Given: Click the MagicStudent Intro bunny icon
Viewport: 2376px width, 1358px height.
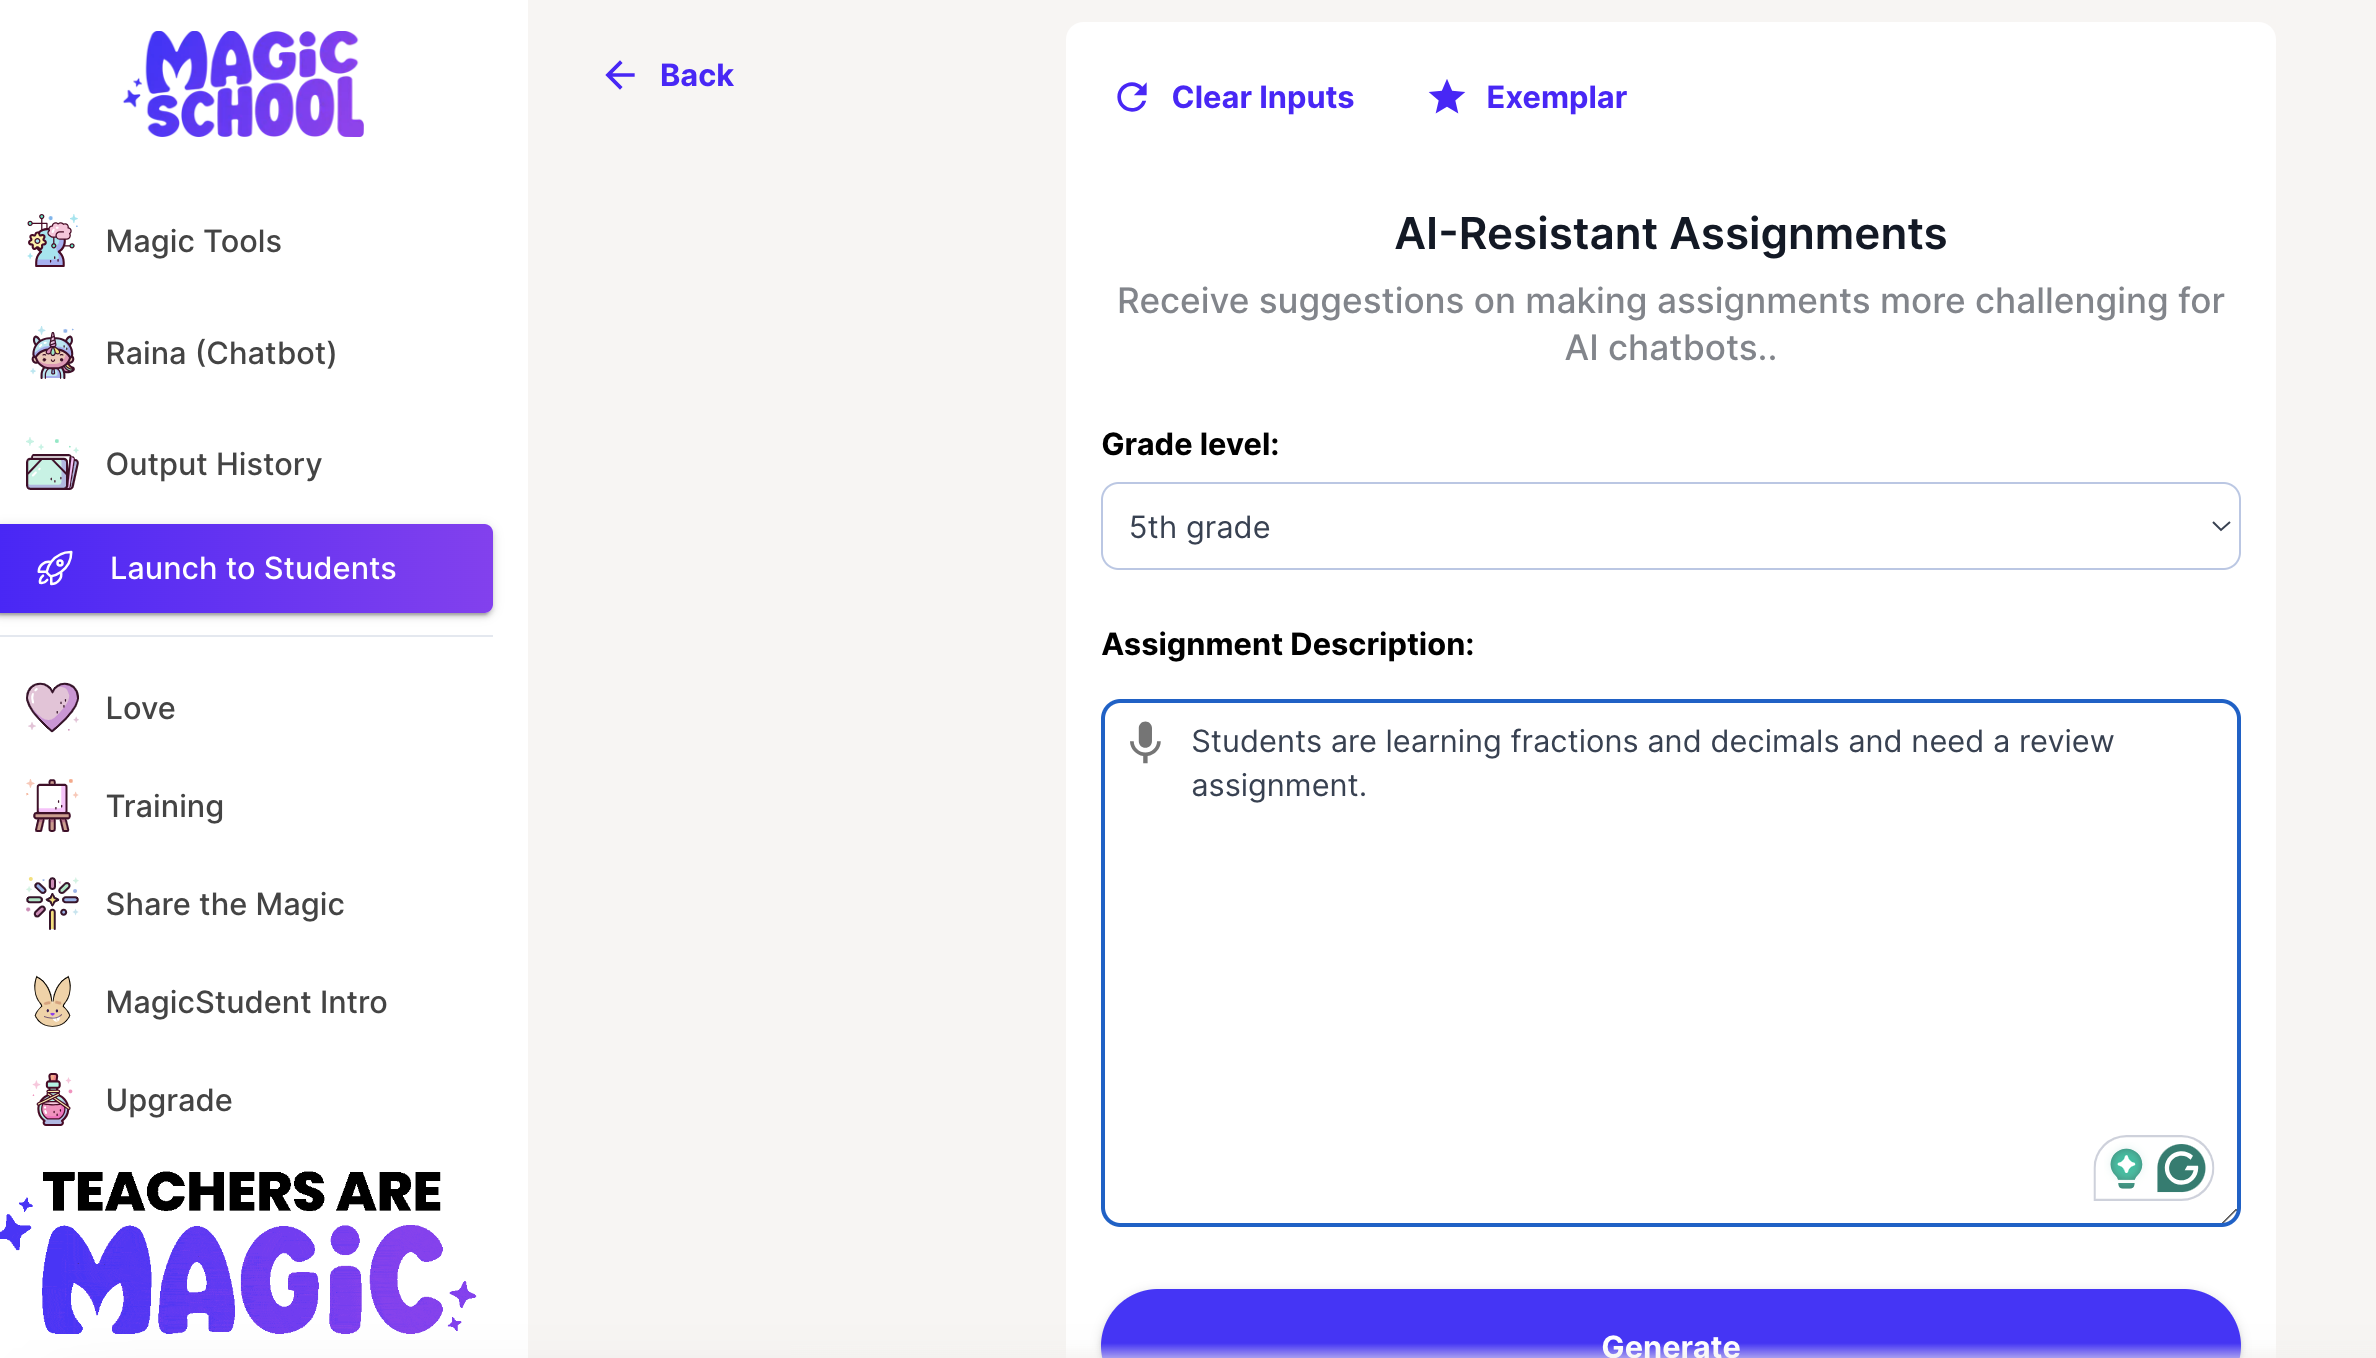Looking at the screenshot, I should 52,1002.
